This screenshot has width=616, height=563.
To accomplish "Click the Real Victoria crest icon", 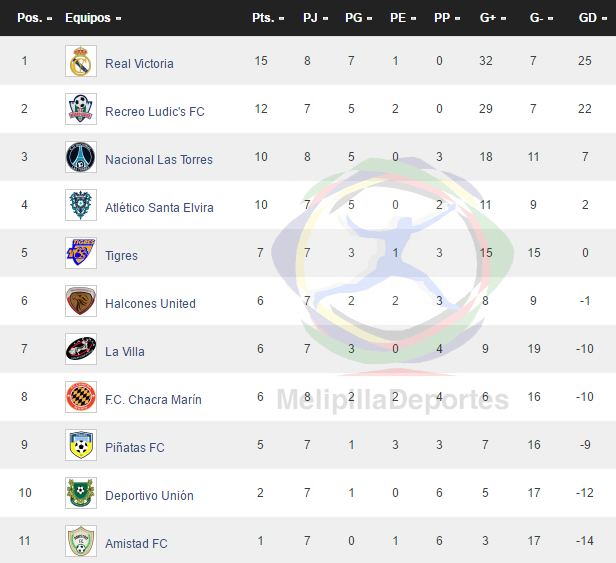I will [x=81, y=61].
